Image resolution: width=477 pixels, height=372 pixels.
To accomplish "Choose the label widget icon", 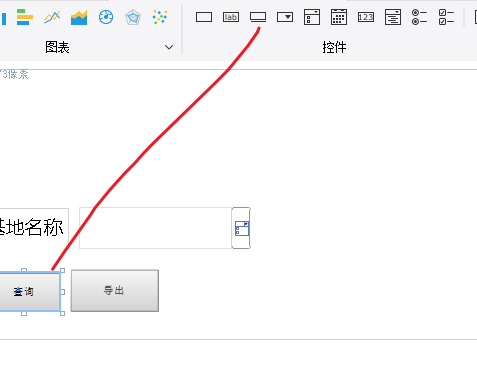I will tap(231, 17).
